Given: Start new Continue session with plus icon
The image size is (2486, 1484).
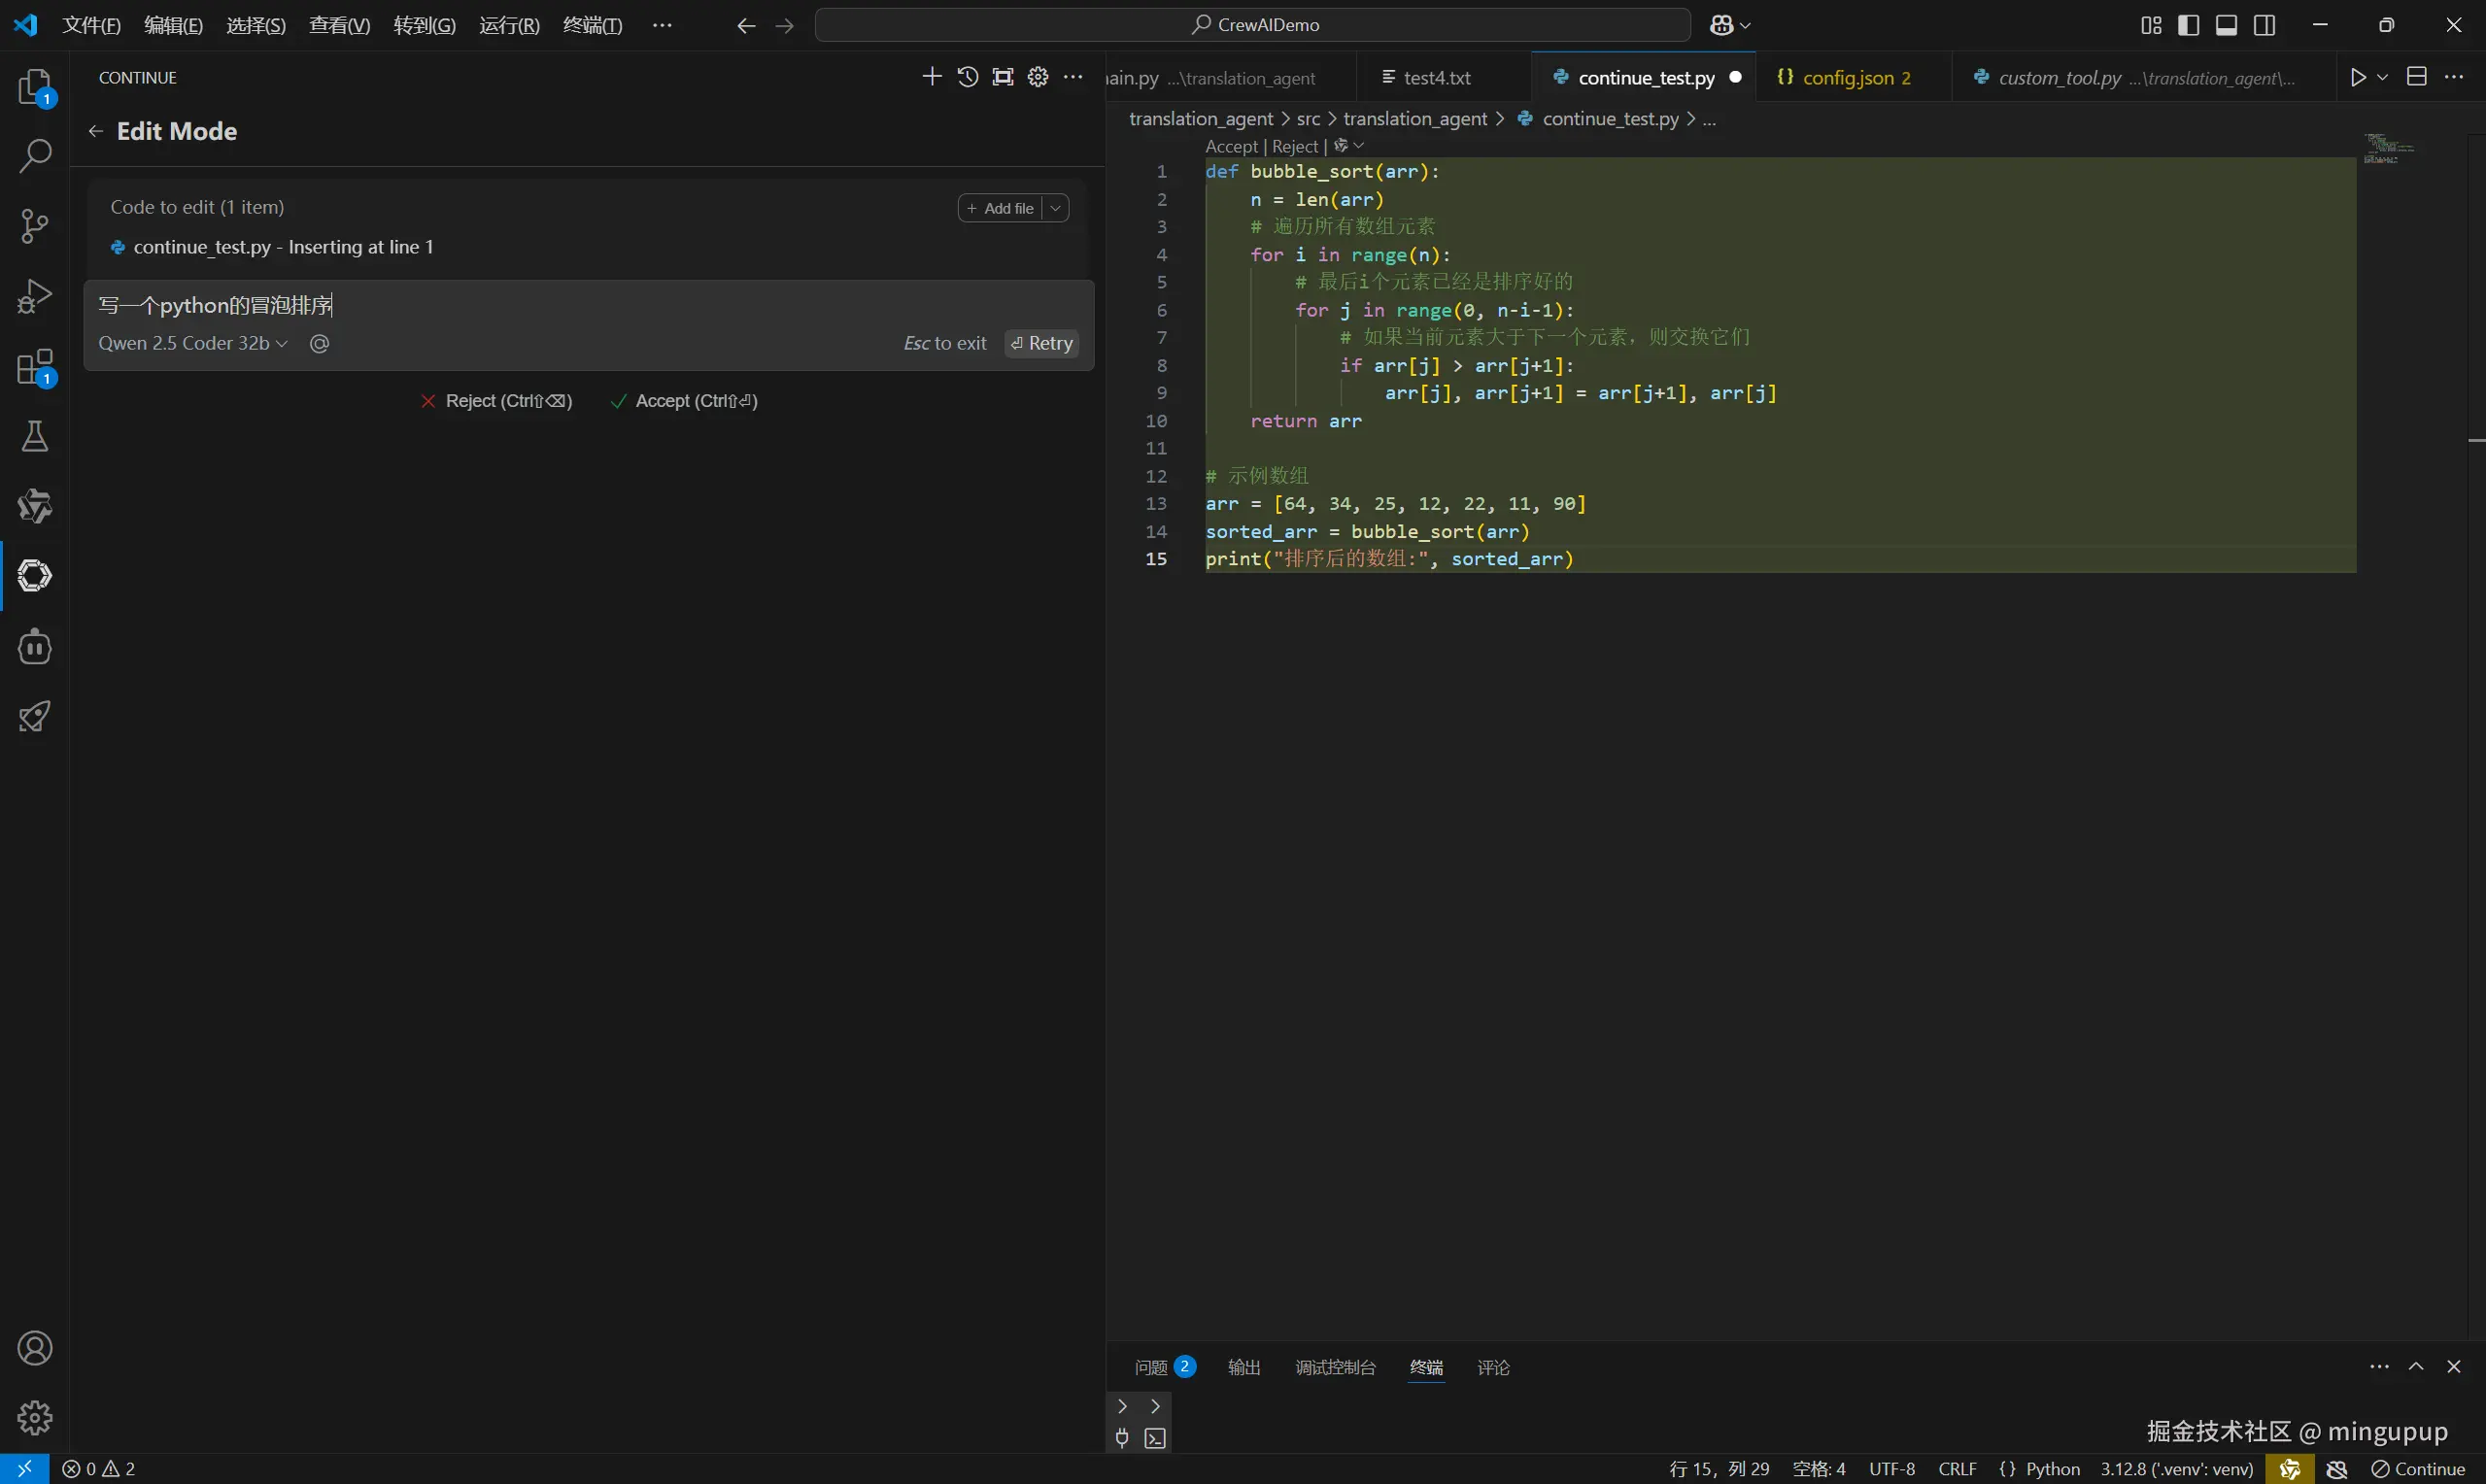Looking at the screenshot, I should pos(931,77).
